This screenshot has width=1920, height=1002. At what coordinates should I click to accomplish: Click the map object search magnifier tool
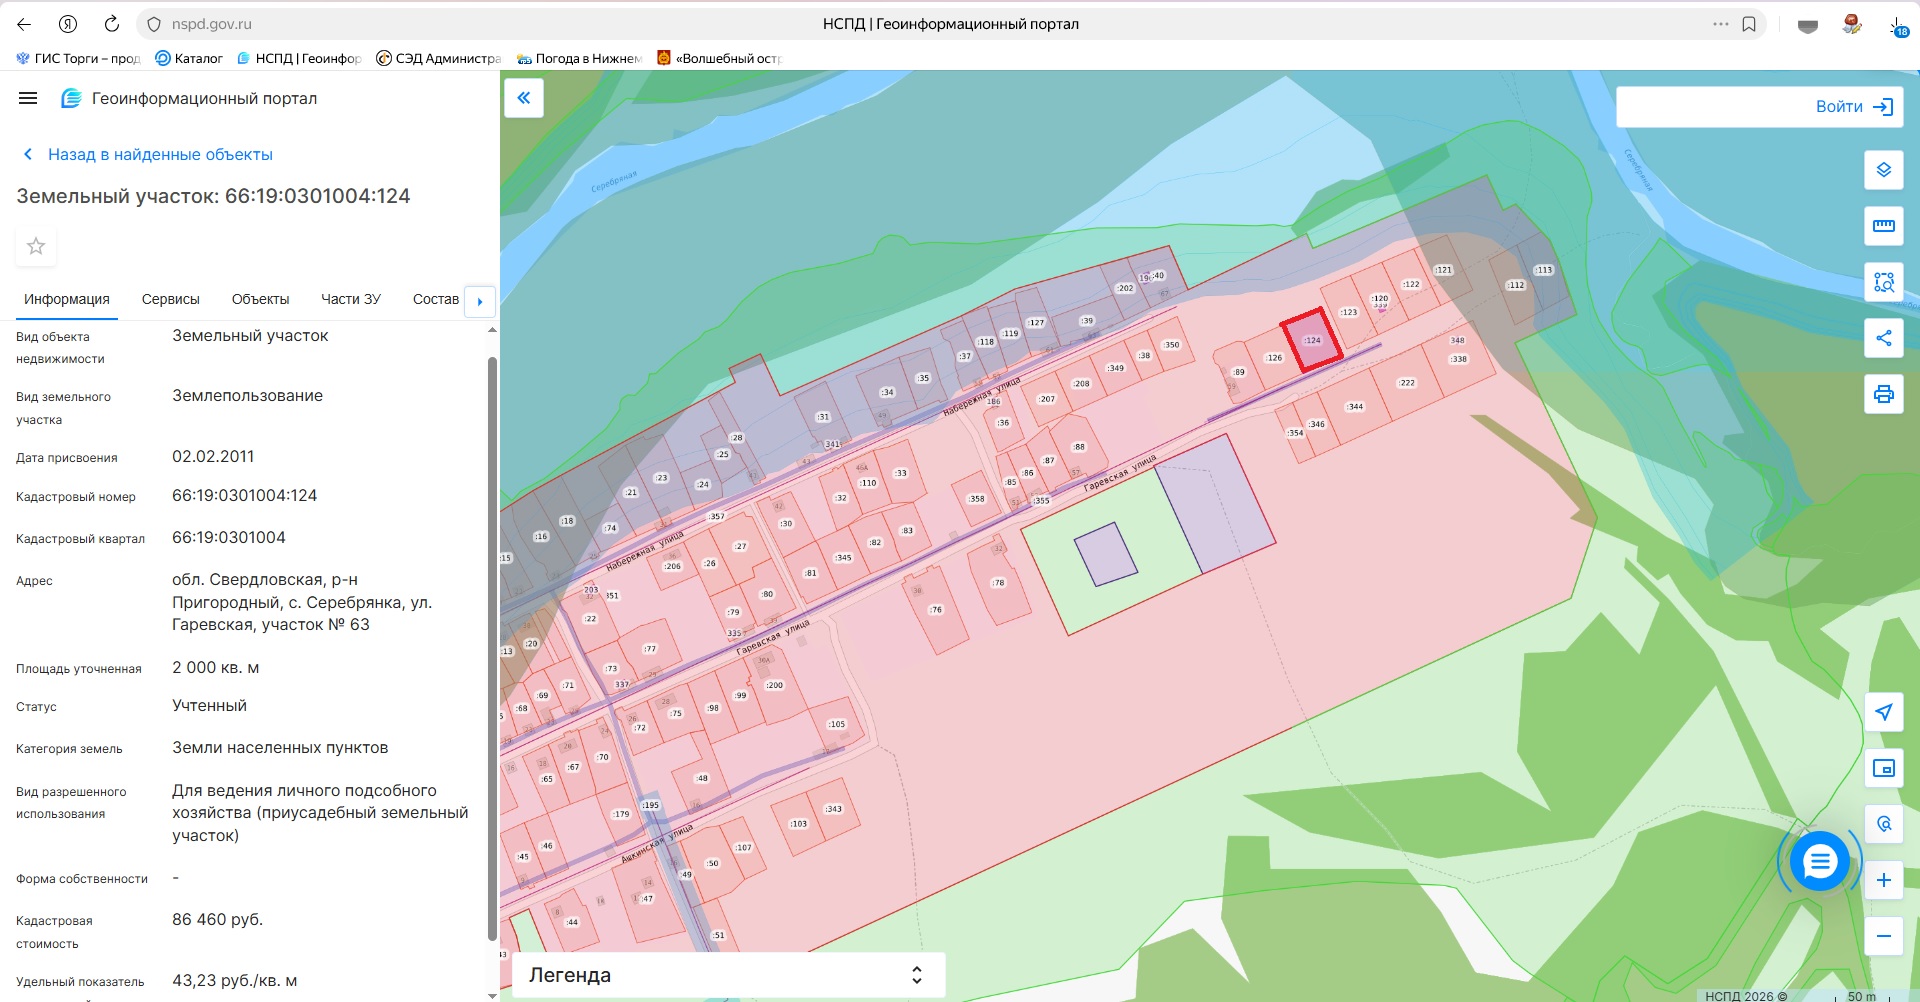pyautogui.click(x=1884, y=824)
